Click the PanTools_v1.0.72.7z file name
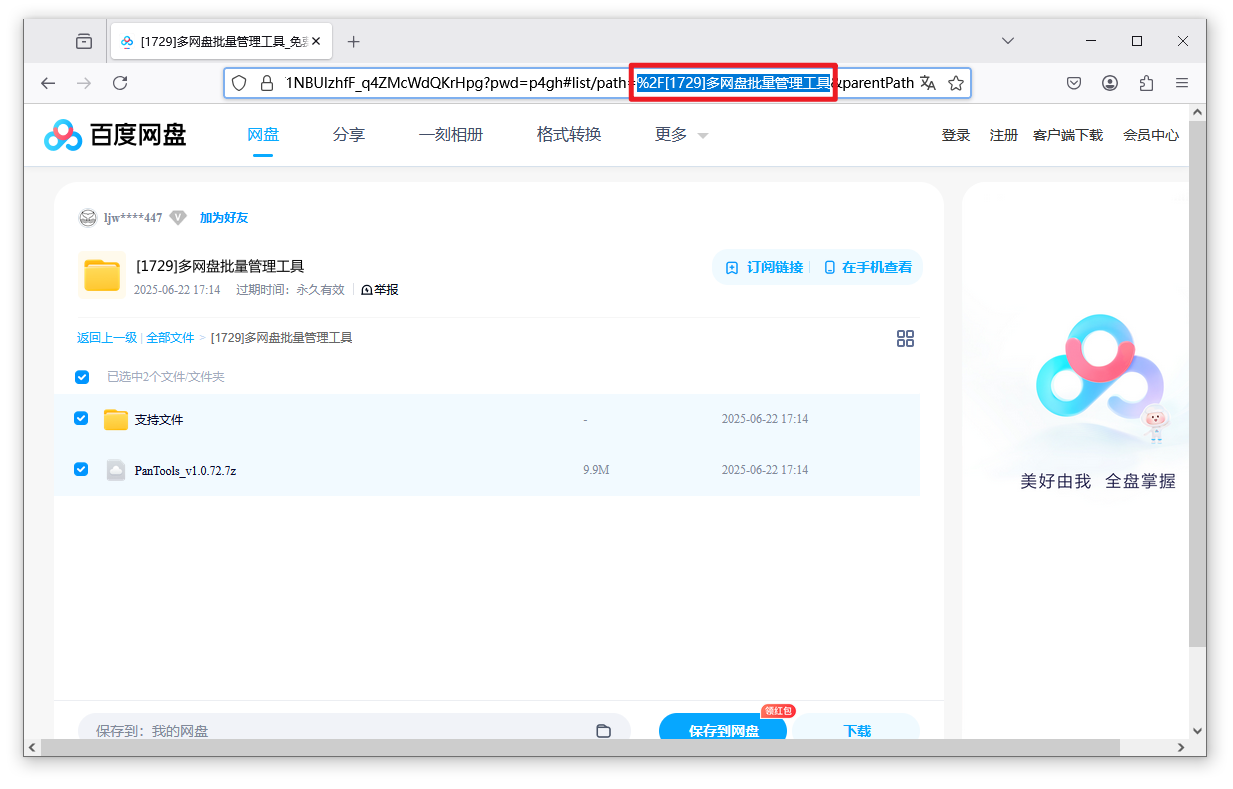This screenshot has width=1233, height=789. coord(185,470)
